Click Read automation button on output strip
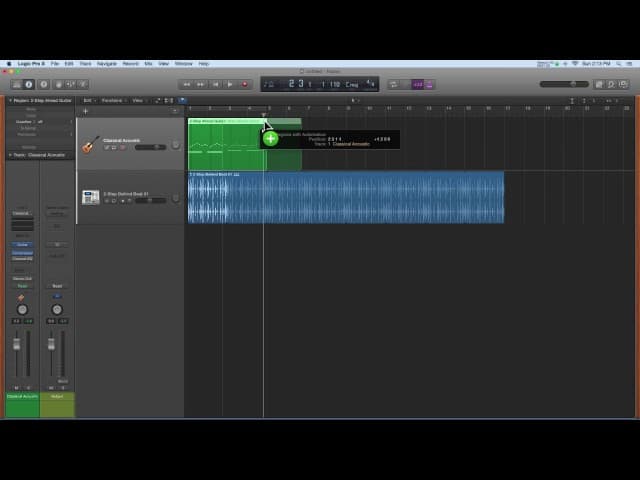The height and width of the screenshot is (480, 640). pyautogui.click(x=57, y=286)
